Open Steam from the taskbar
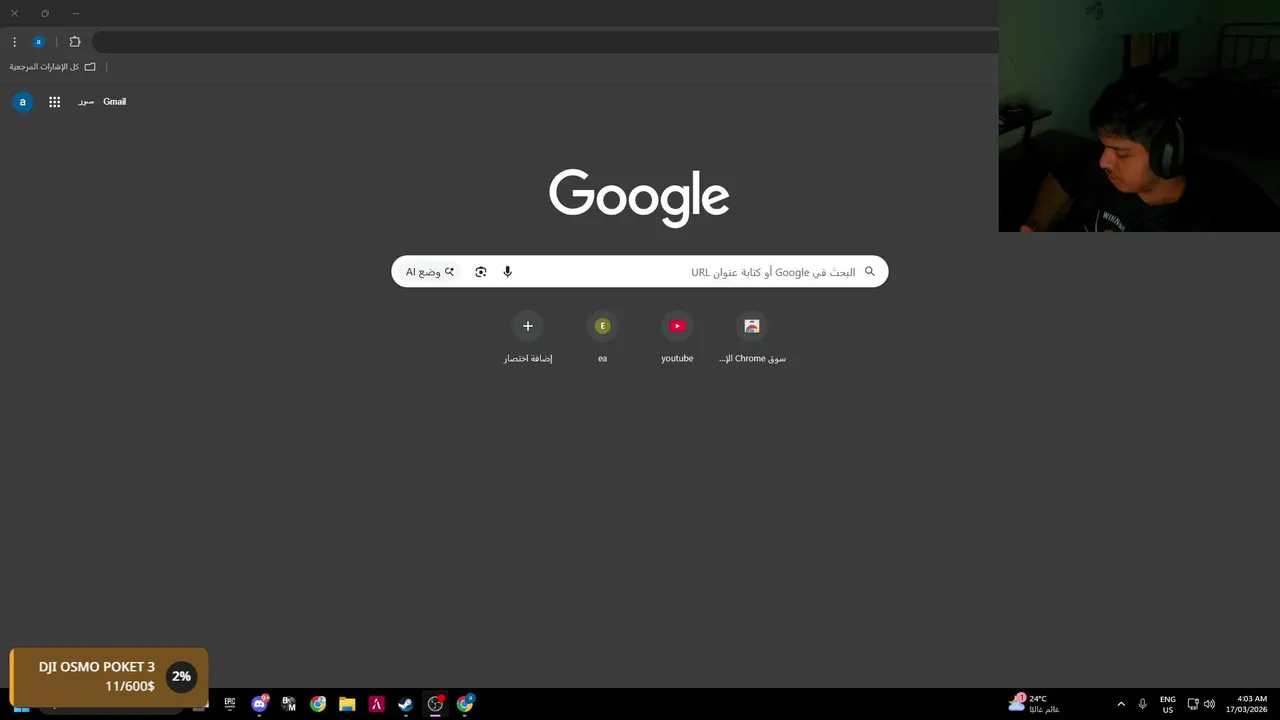Image resolution: width=1280 pixels, height=720 pixels. point(405,704)
